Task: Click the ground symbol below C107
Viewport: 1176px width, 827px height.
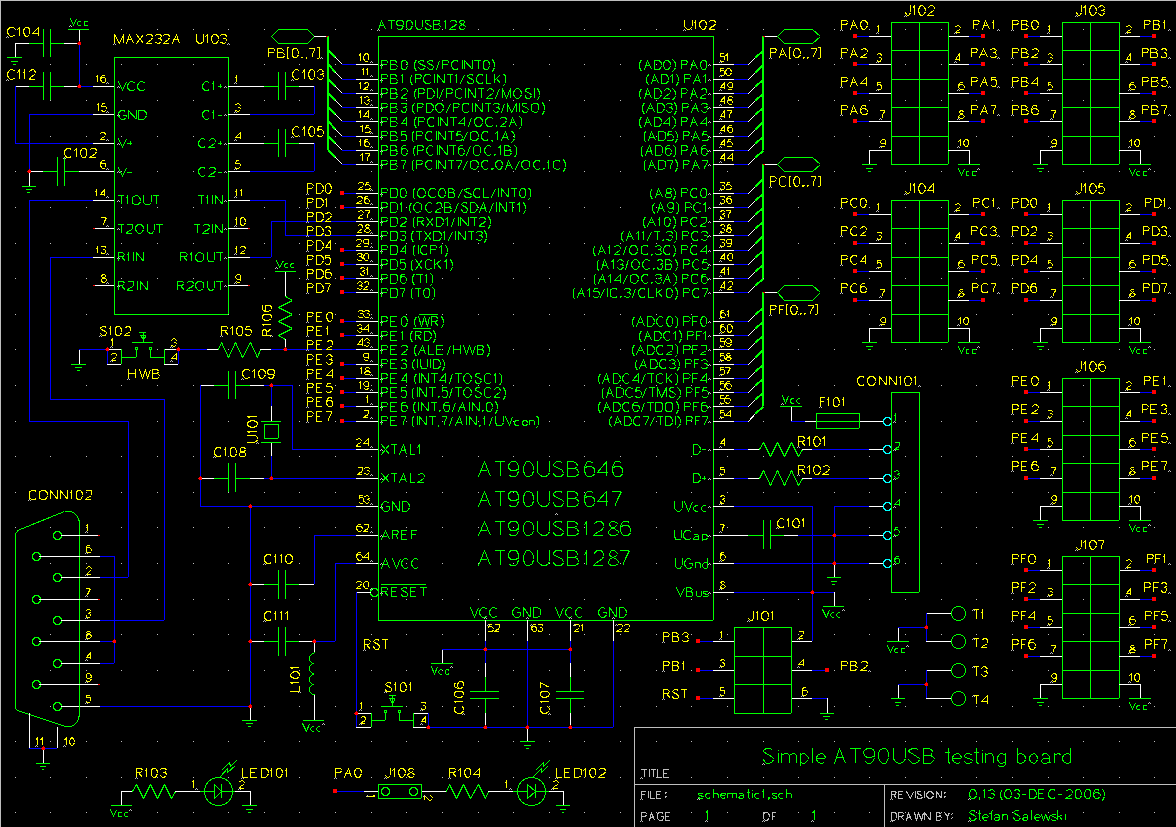Action: coord(527,744)
